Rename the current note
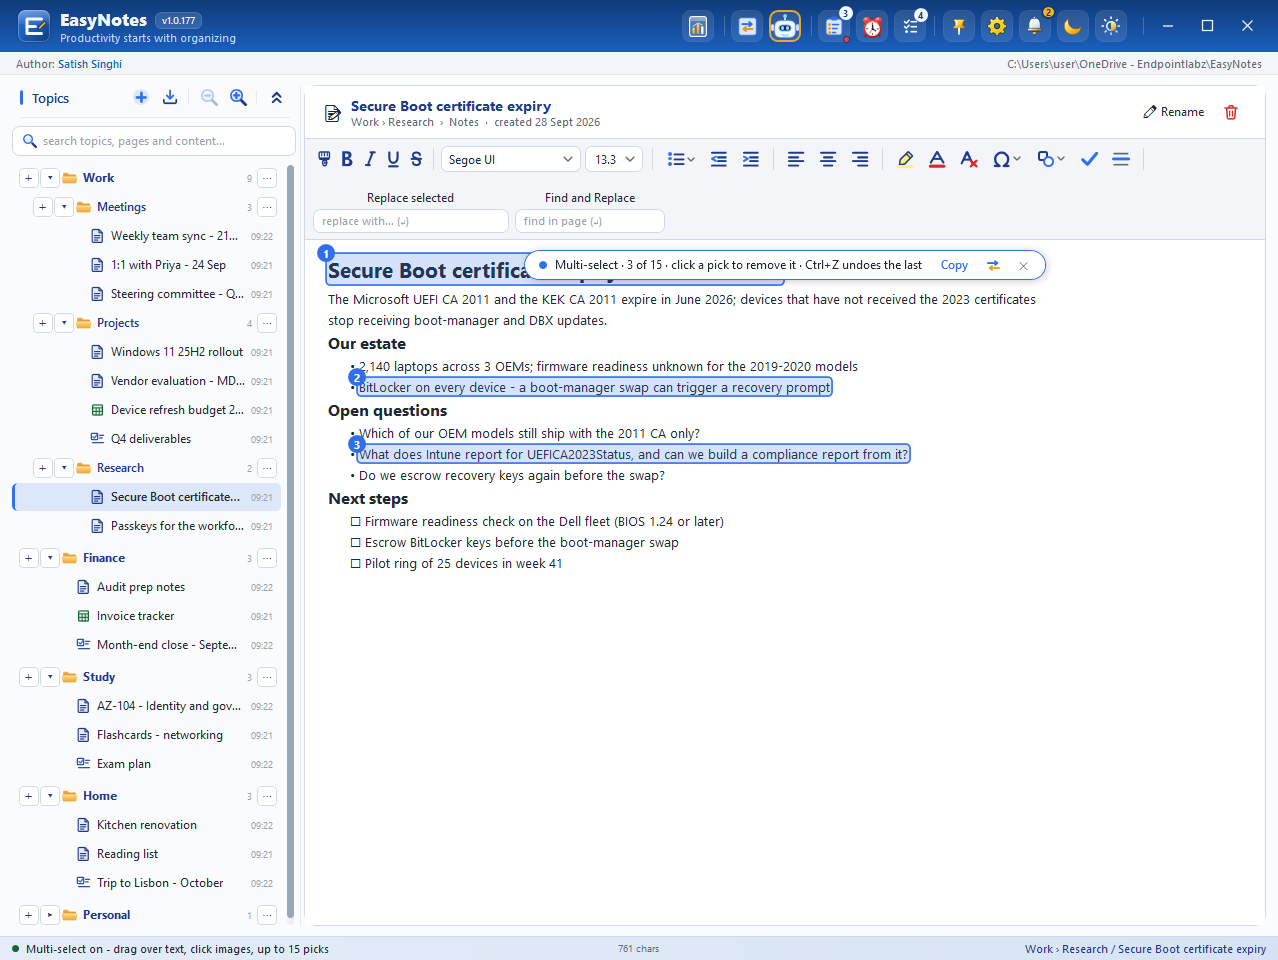 [x=1174, y=112]
